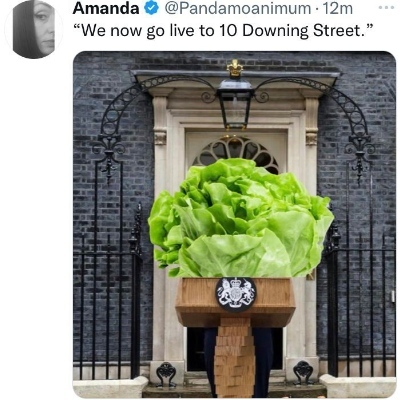Viewport: 400px width, 400px height.
Task: Select the tweet text about Downing Street
Action: (x=222, y=31)
